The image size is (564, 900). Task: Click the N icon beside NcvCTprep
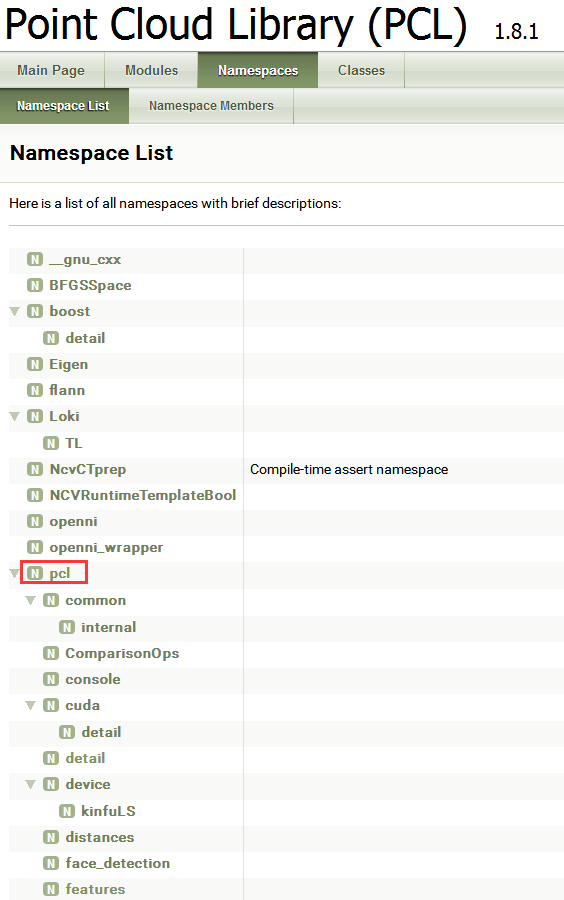(x=35, y=470)
